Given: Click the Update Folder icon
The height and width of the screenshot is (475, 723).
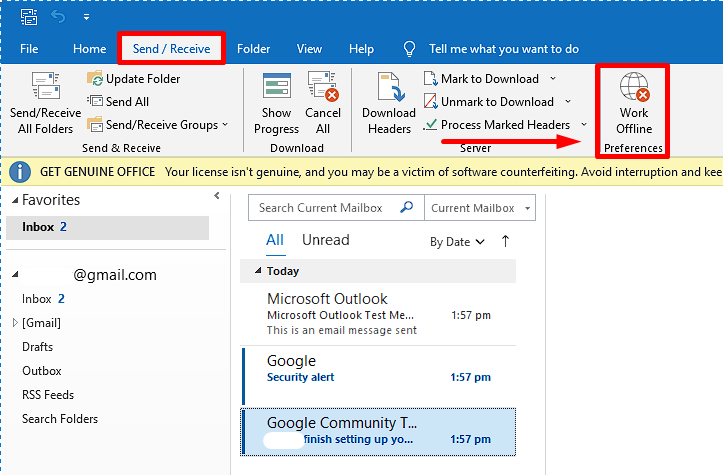Looking at the screenshot, I should (95, 78).
